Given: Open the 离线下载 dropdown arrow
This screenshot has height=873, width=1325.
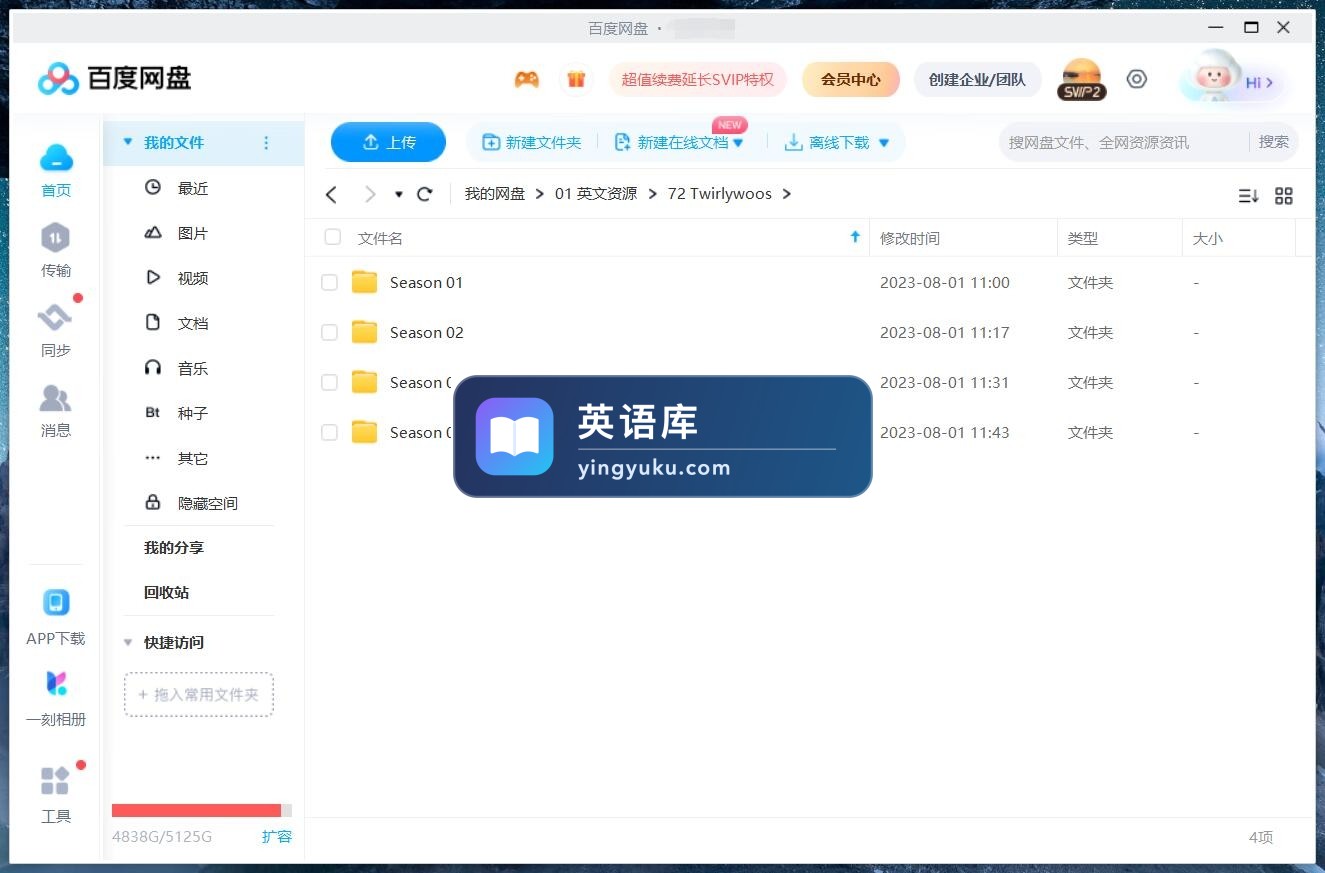Looking at the screenshot, I should point(884,143).
